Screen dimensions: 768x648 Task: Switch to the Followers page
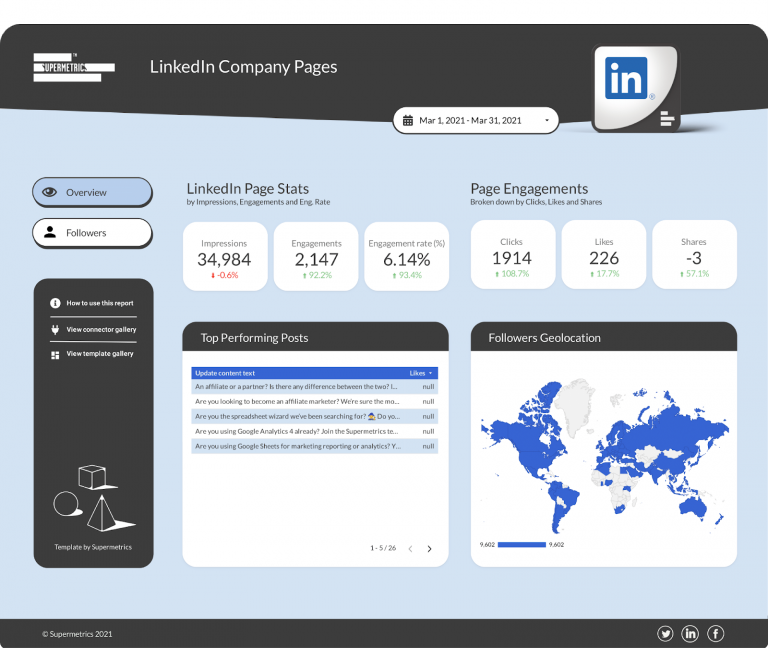click(92, 233)
